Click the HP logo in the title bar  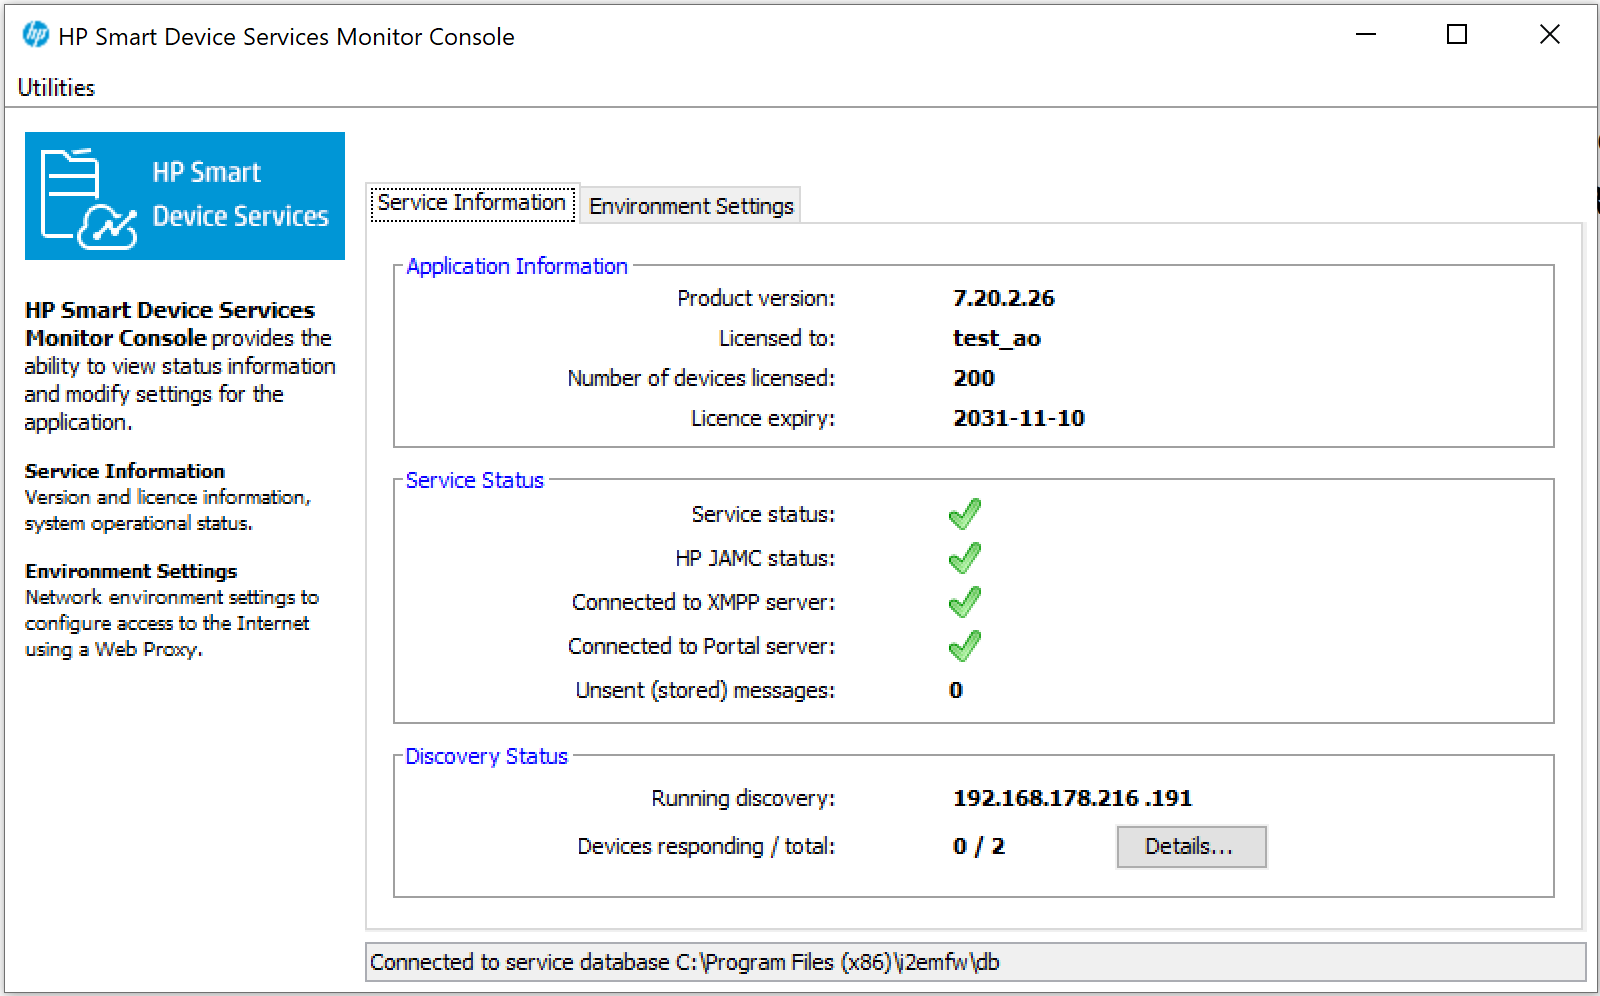[36, 35]
